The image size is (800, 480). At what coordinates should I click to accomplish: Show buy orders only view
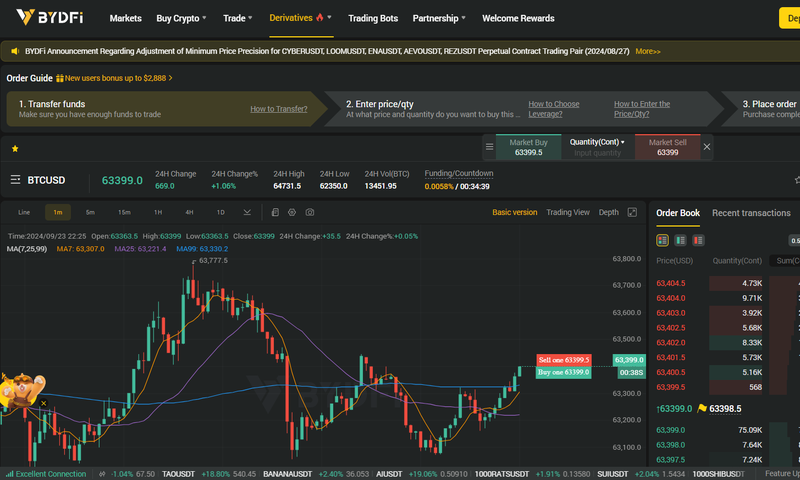[x=680, y=240]
